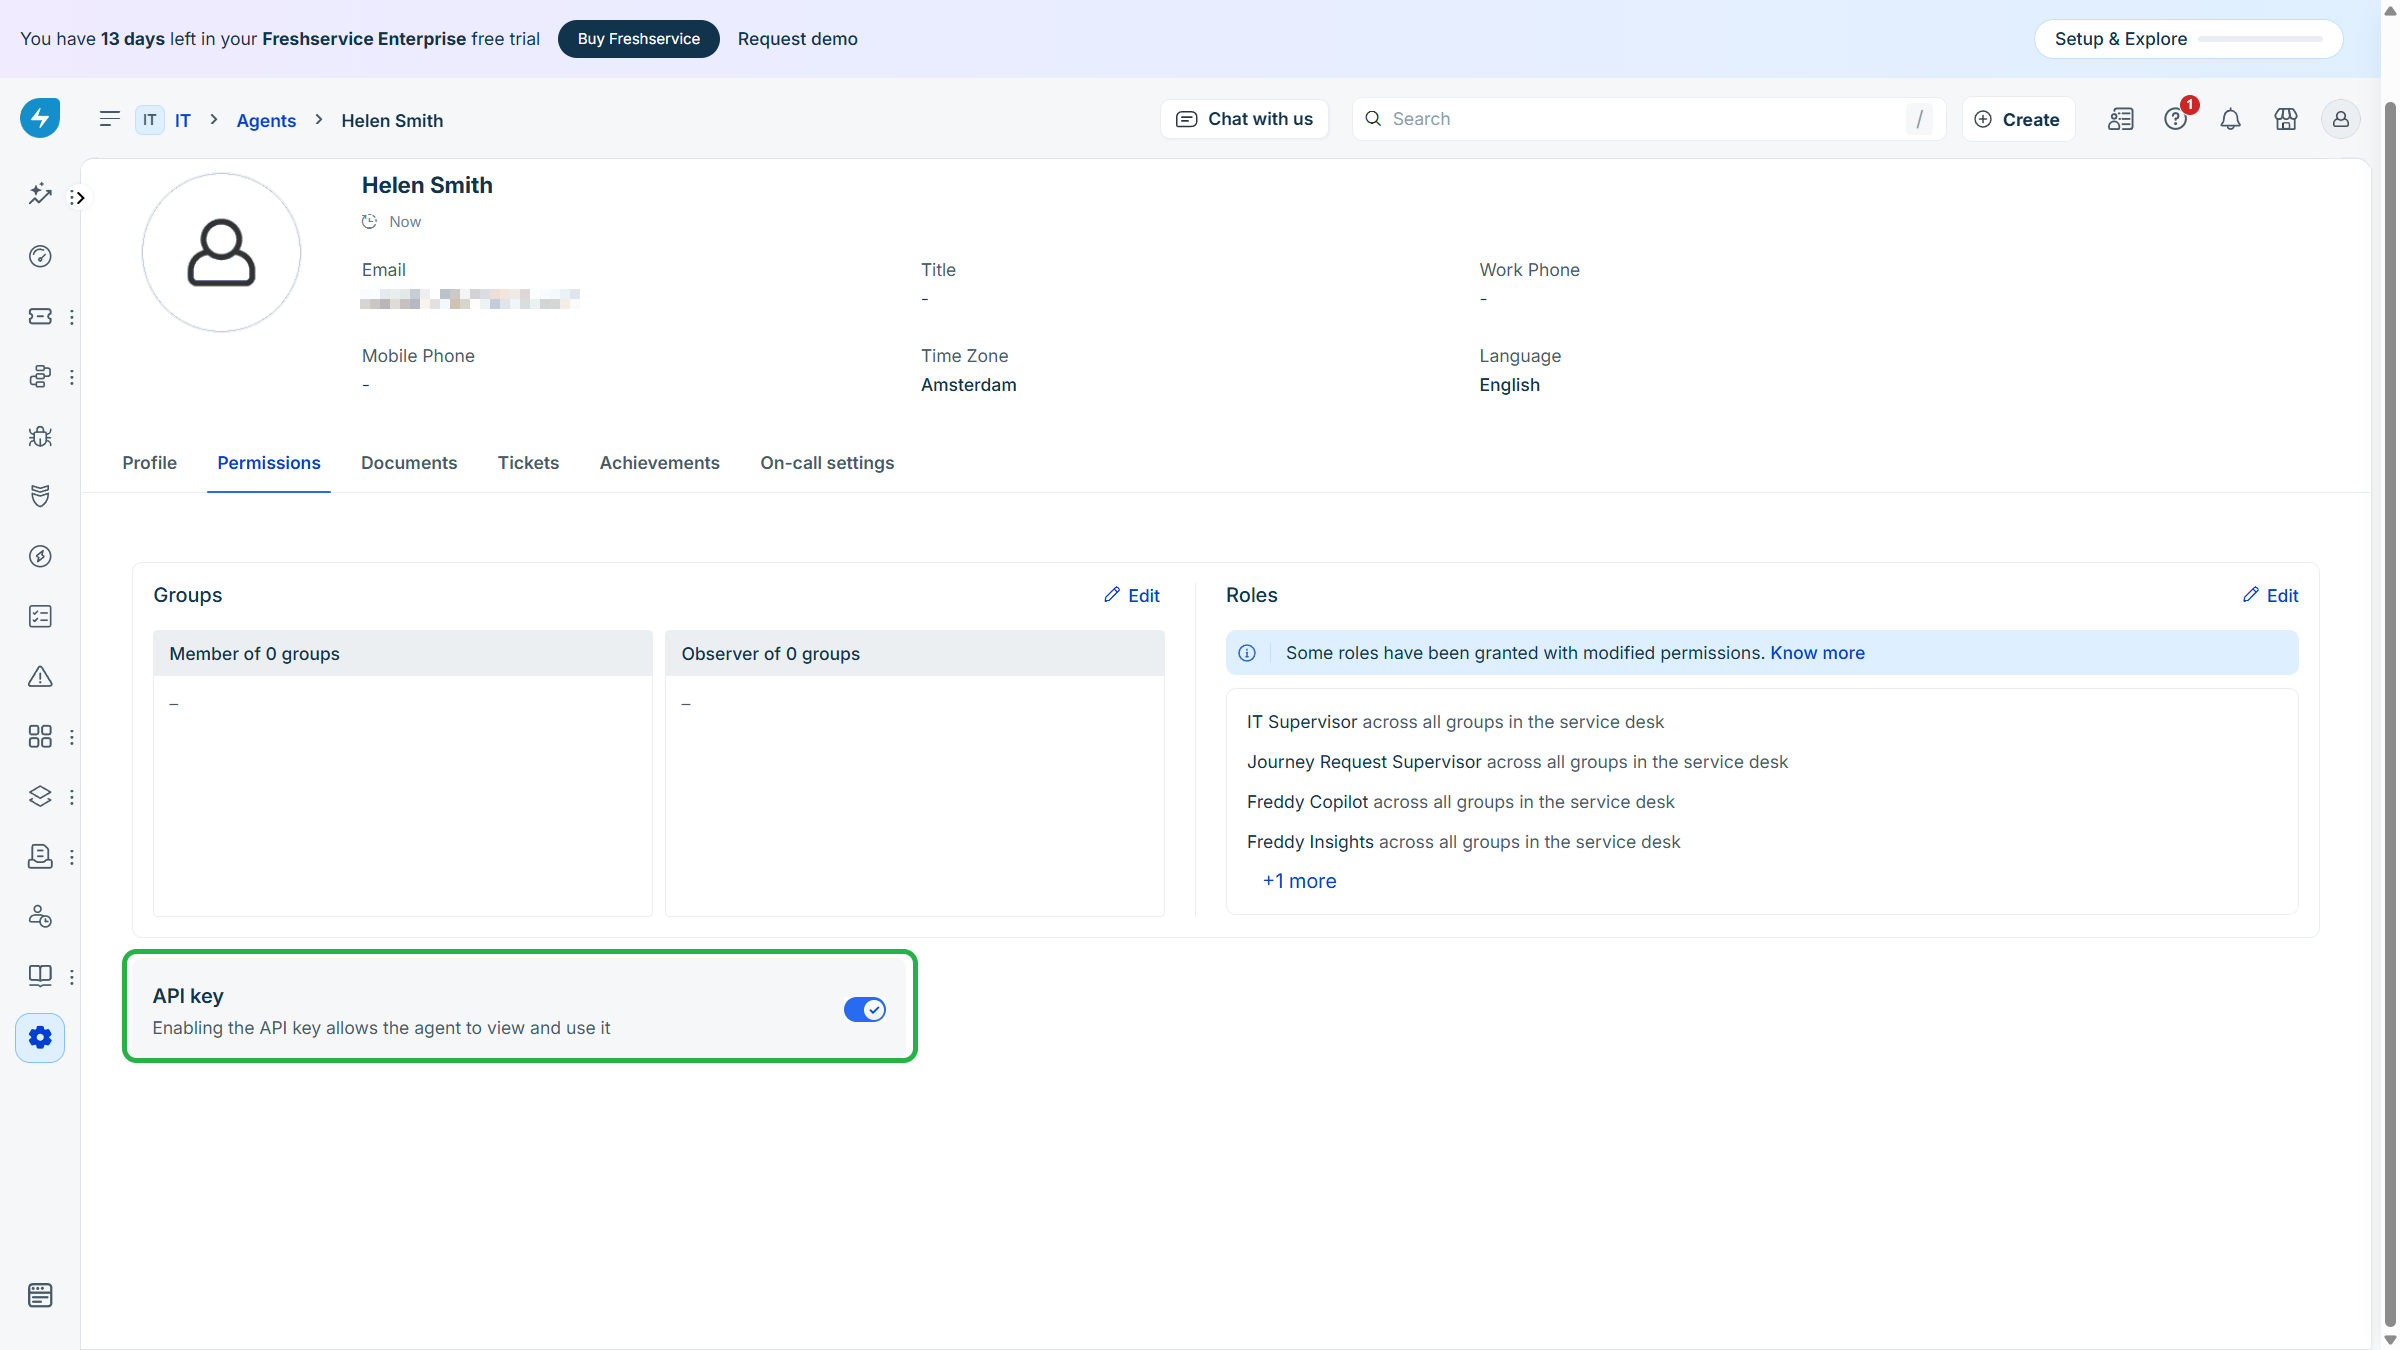Open the warning triangle alerts sidebar icon
The width and height of the screenshot is (2400, 1350).
[x=40, y=676]
